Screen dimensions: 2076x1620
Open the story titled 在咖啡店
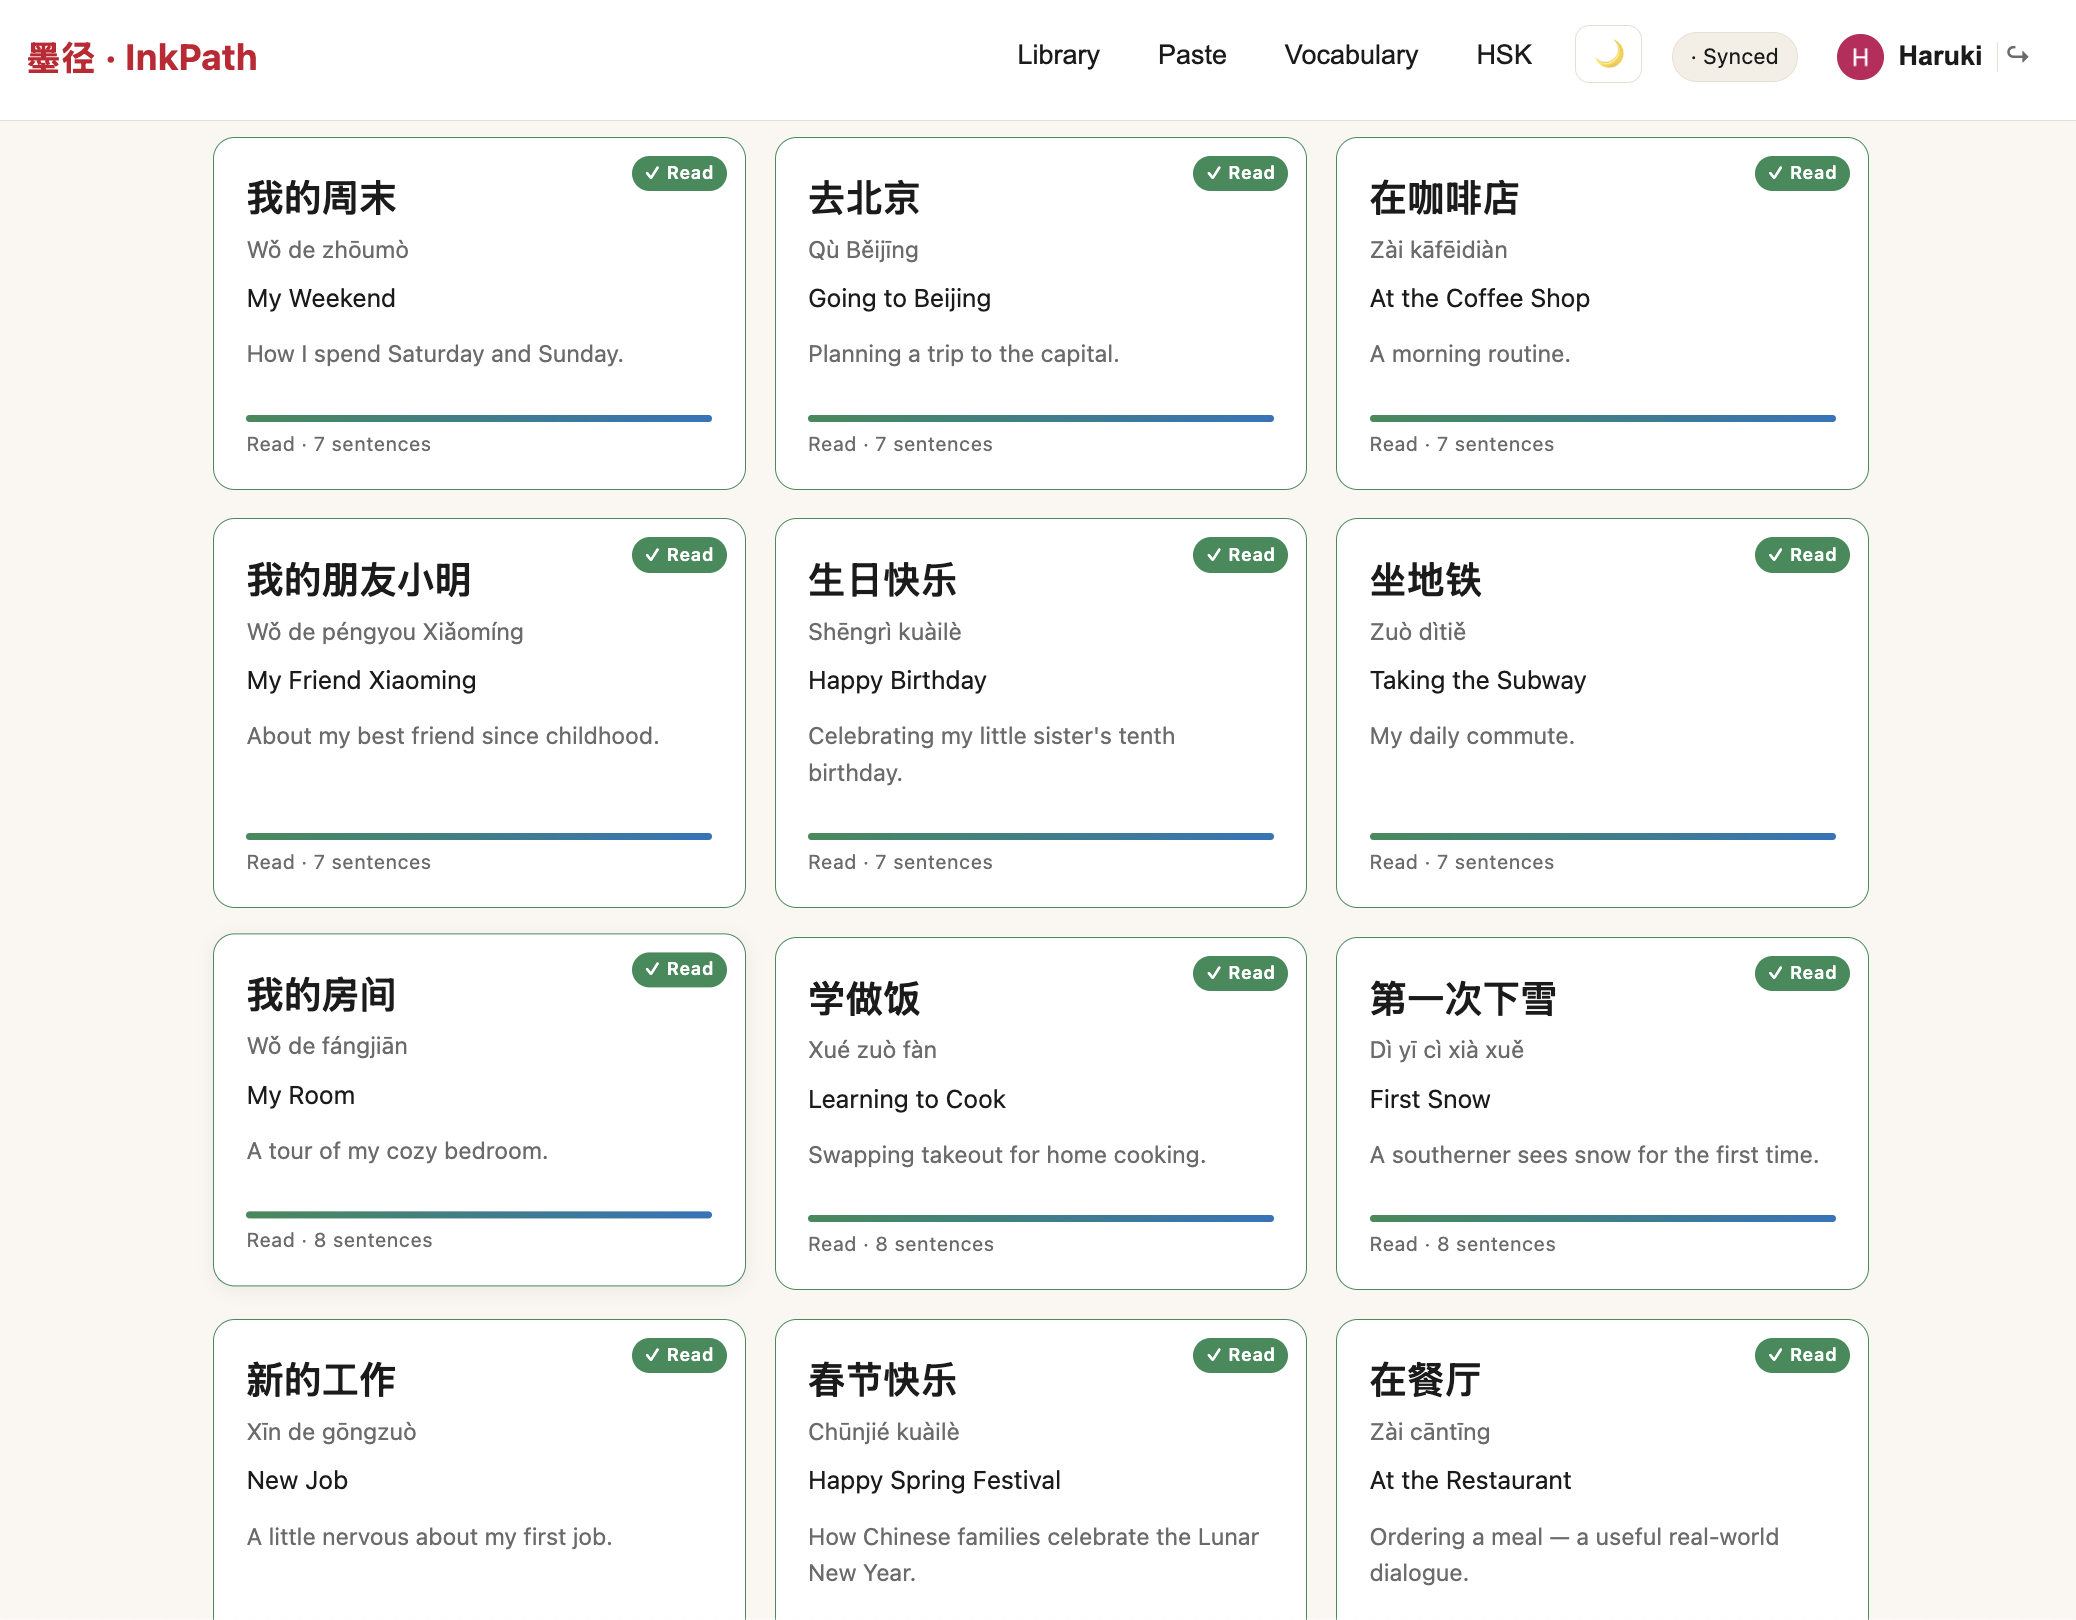(x=1444, y=198)
